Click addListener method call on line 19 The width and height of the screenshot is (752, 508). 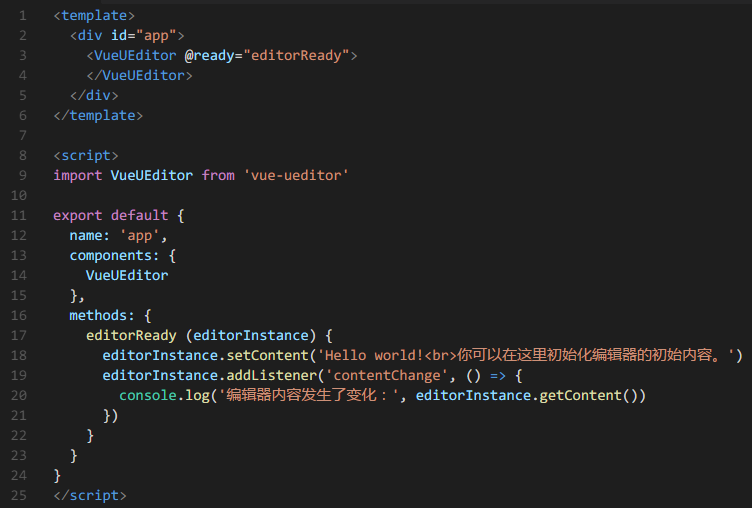(271, 376)
